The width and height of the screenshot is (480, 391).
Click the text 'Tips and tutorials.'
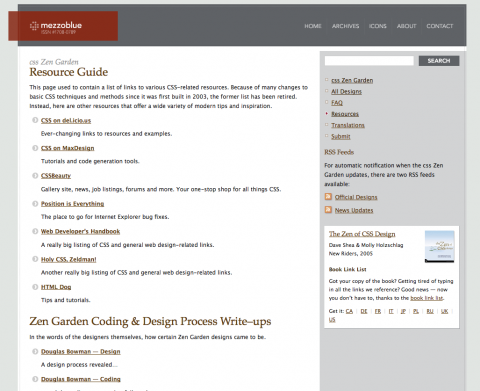click(66, 300)
